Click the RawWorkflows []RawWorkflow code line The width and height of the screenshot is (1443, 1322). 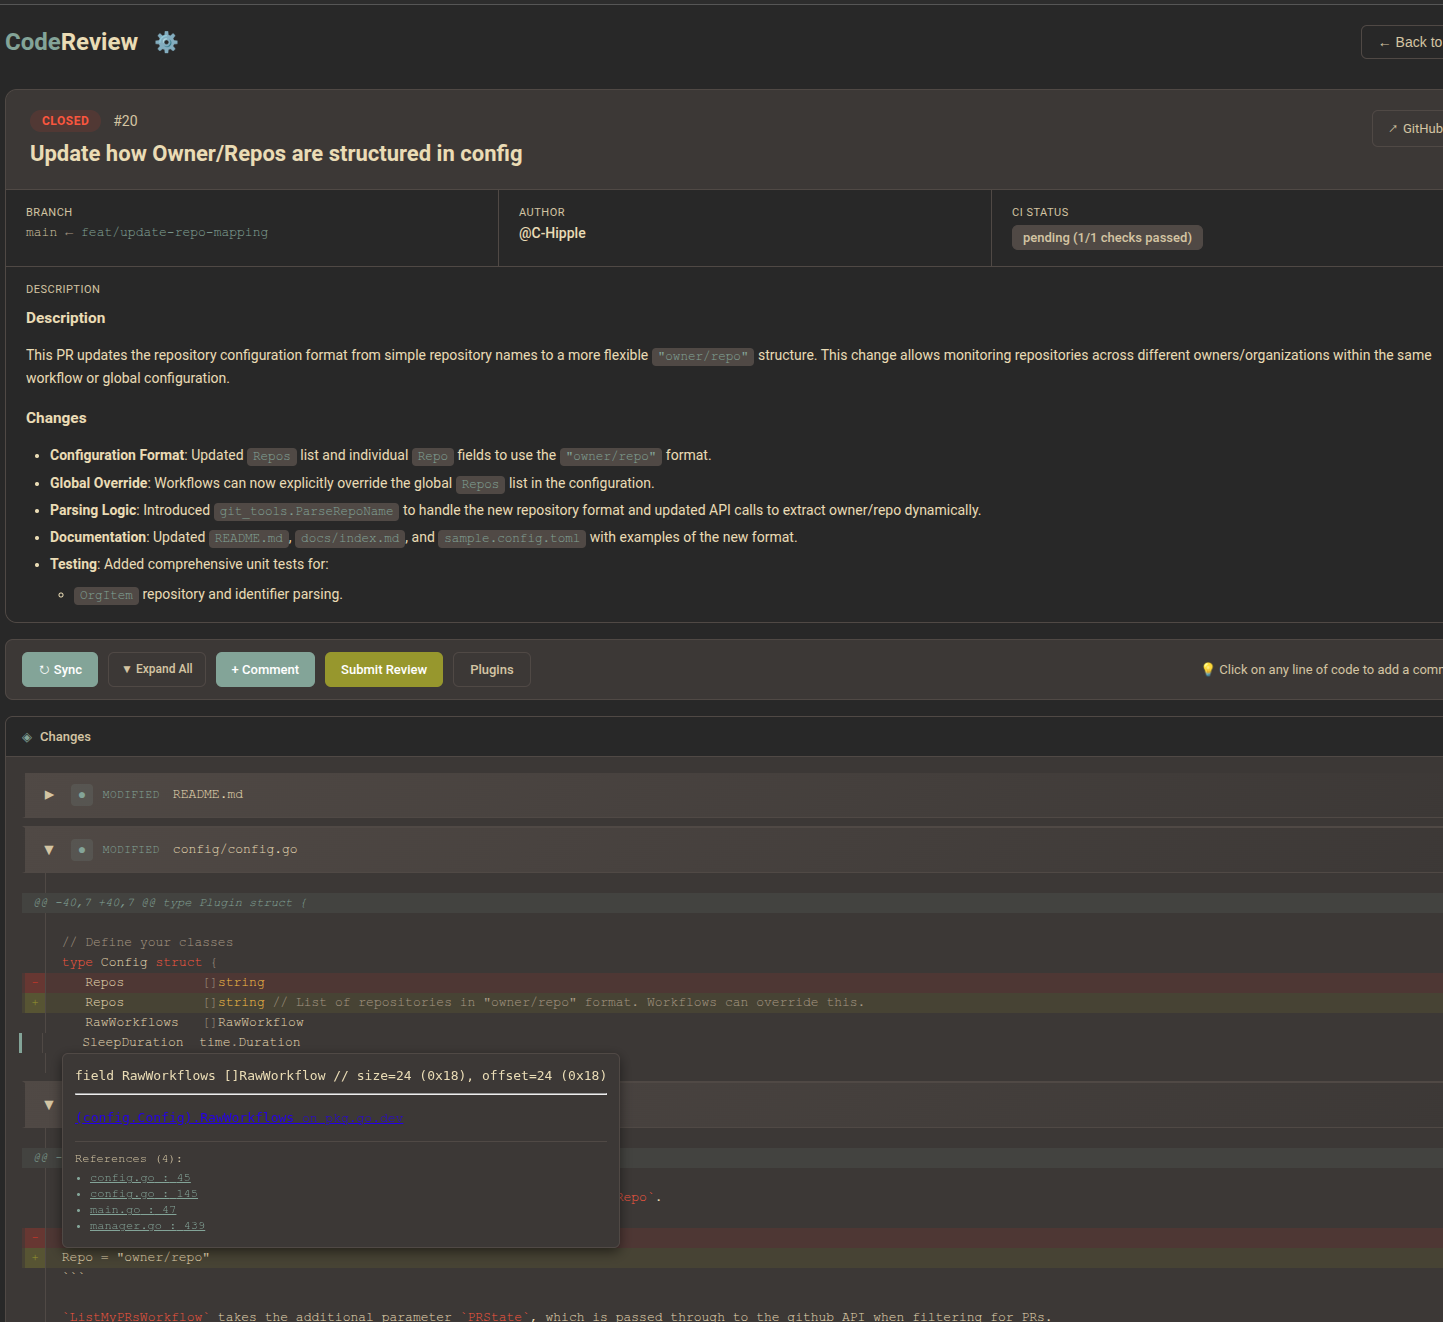click(x=733, y=1023)
